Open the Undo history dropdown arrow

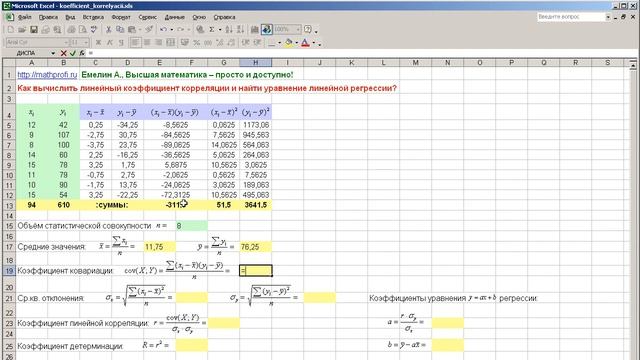point(171,30)
